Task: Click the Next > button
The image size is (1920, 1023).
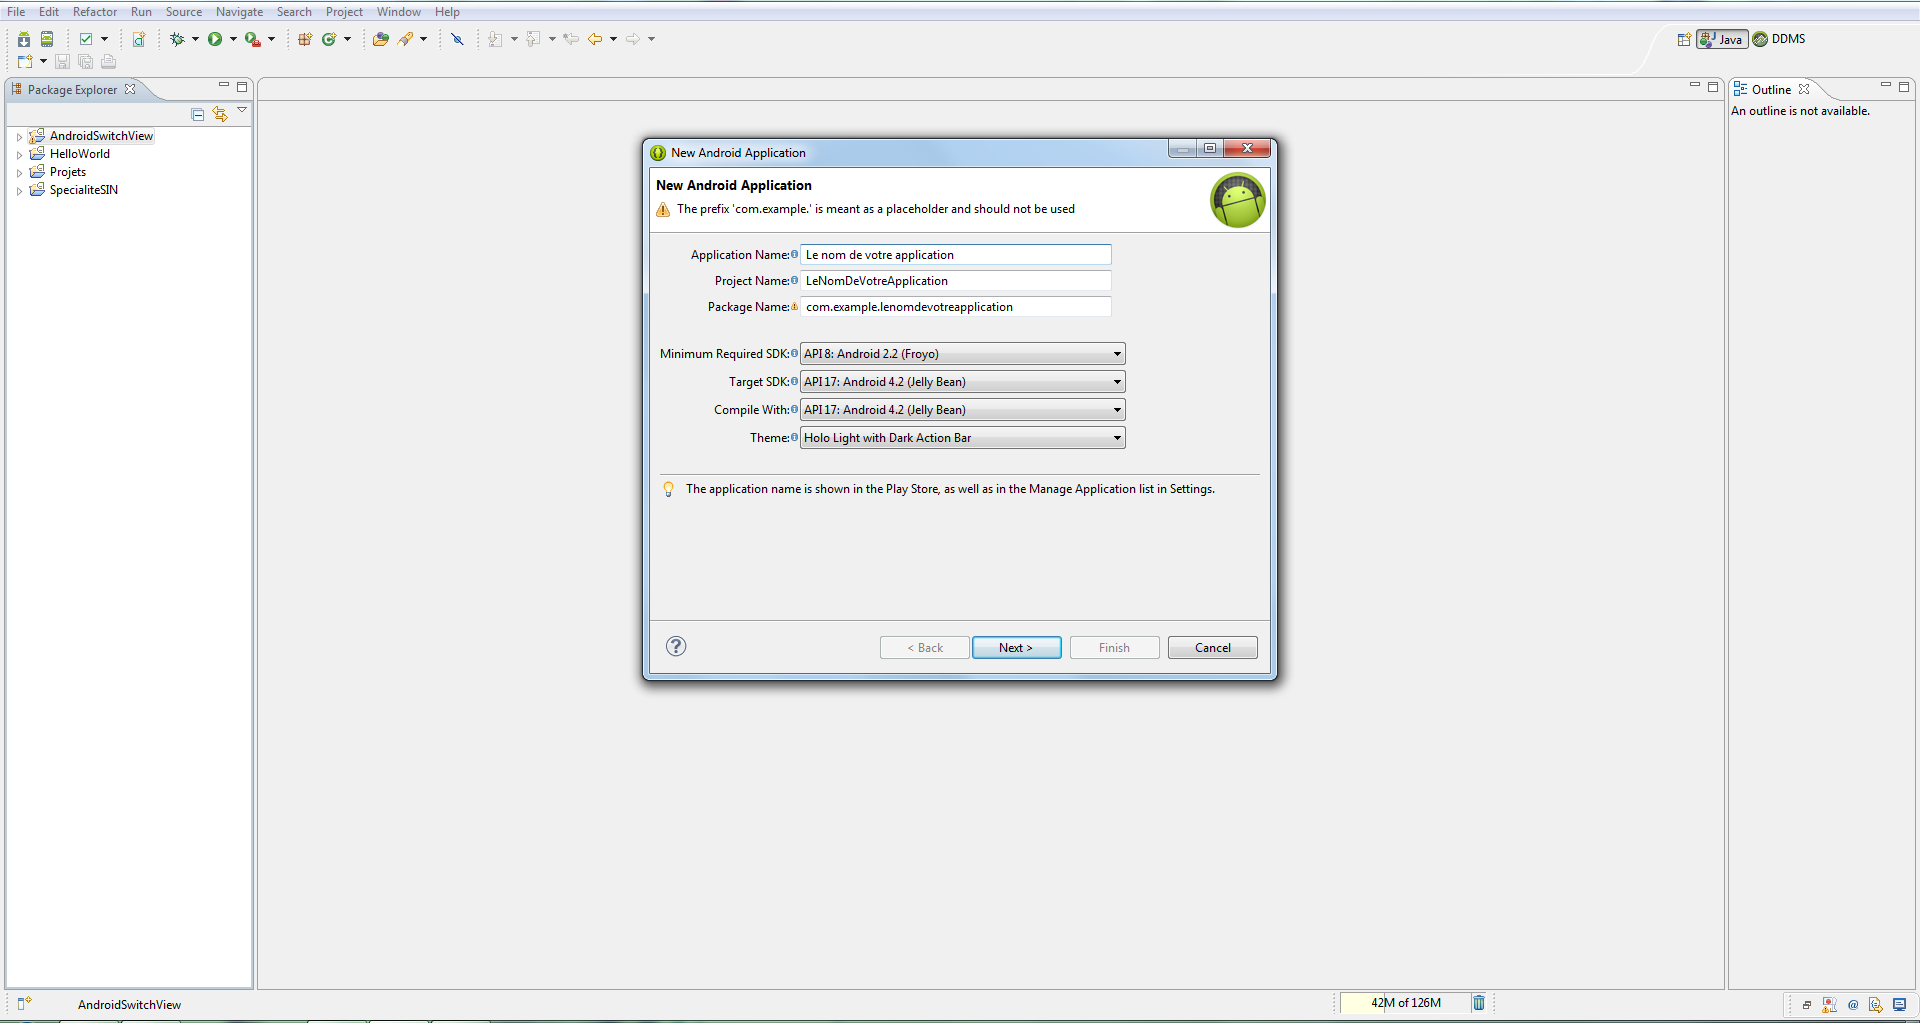Action: (1016, 648)
